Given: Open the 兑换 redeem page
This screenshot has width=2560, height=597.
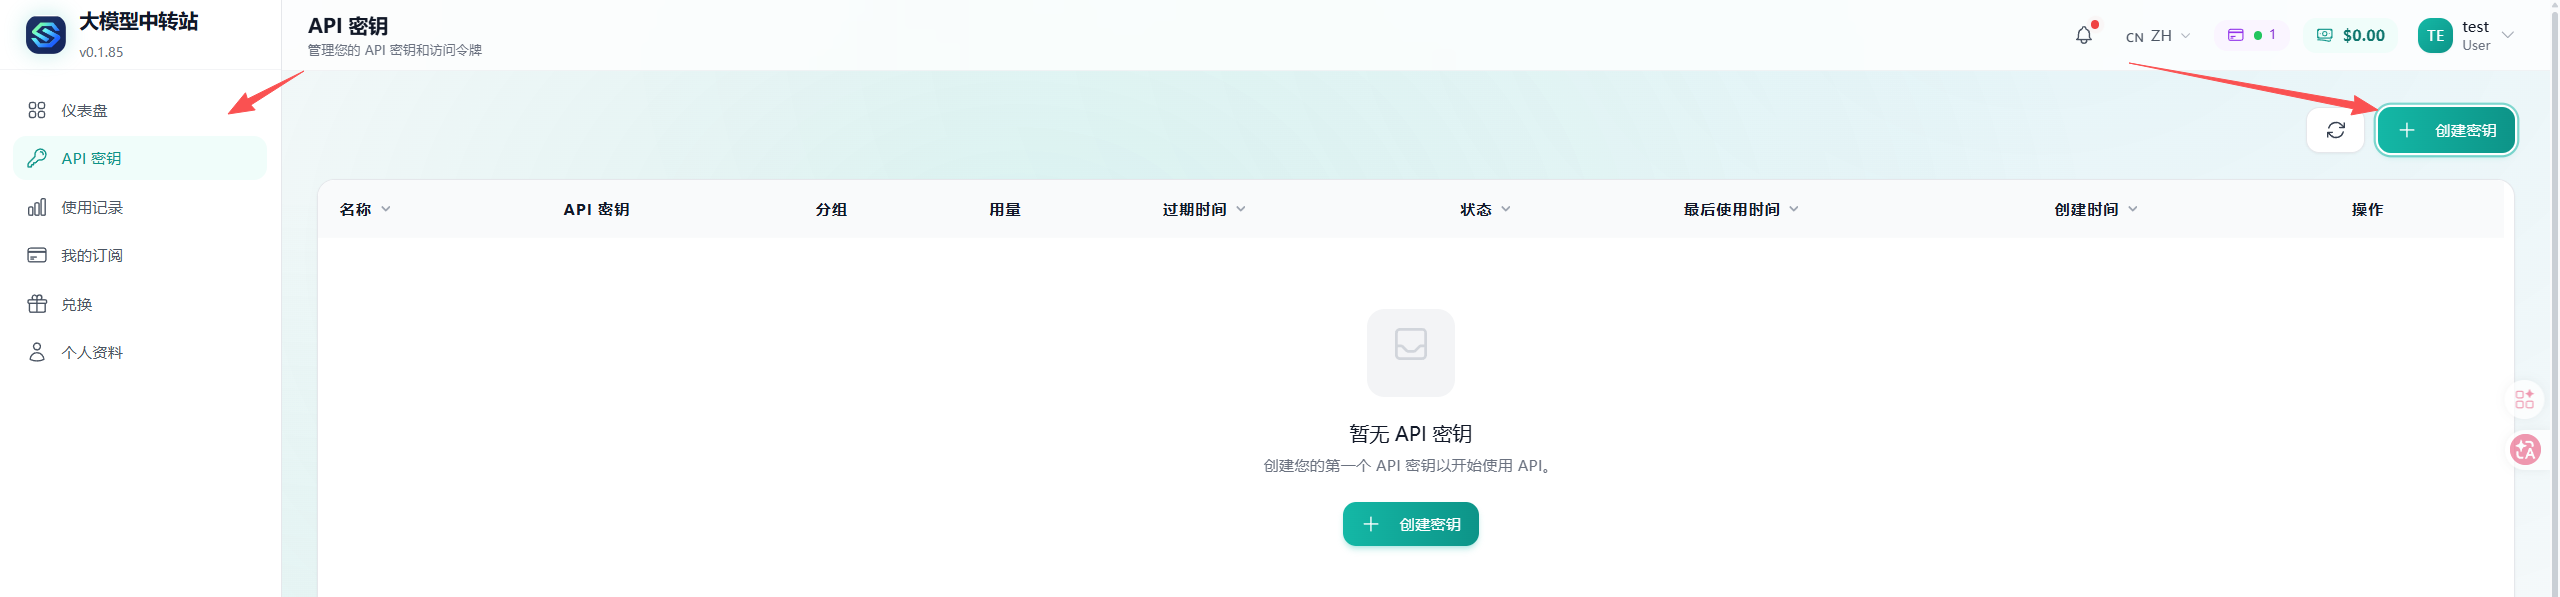Looking at the screenshot, I should (x=140, y=304).
